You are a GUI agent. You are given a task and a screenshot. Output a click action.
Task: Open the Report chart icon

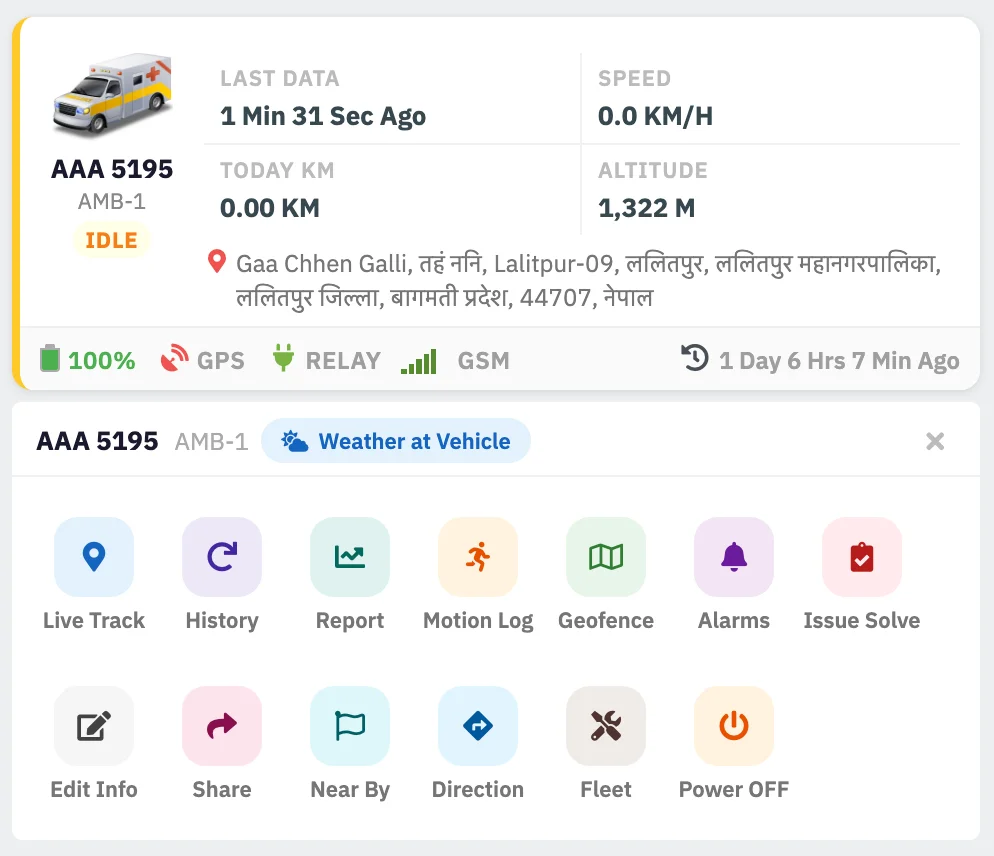[x=350, y=557]
